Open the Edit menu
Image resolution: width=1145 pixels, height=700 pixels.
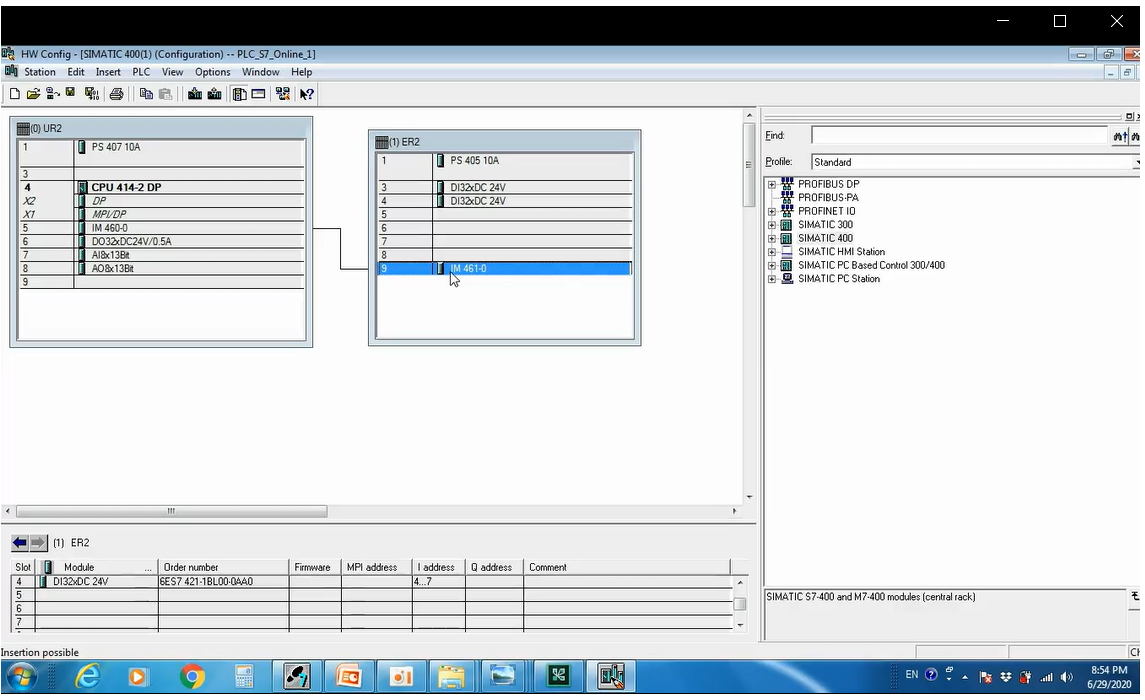pos(76,72)
